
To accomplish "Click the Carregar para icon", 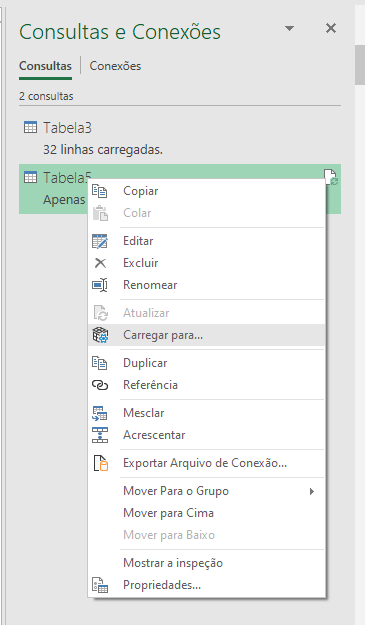I will 100,335.
